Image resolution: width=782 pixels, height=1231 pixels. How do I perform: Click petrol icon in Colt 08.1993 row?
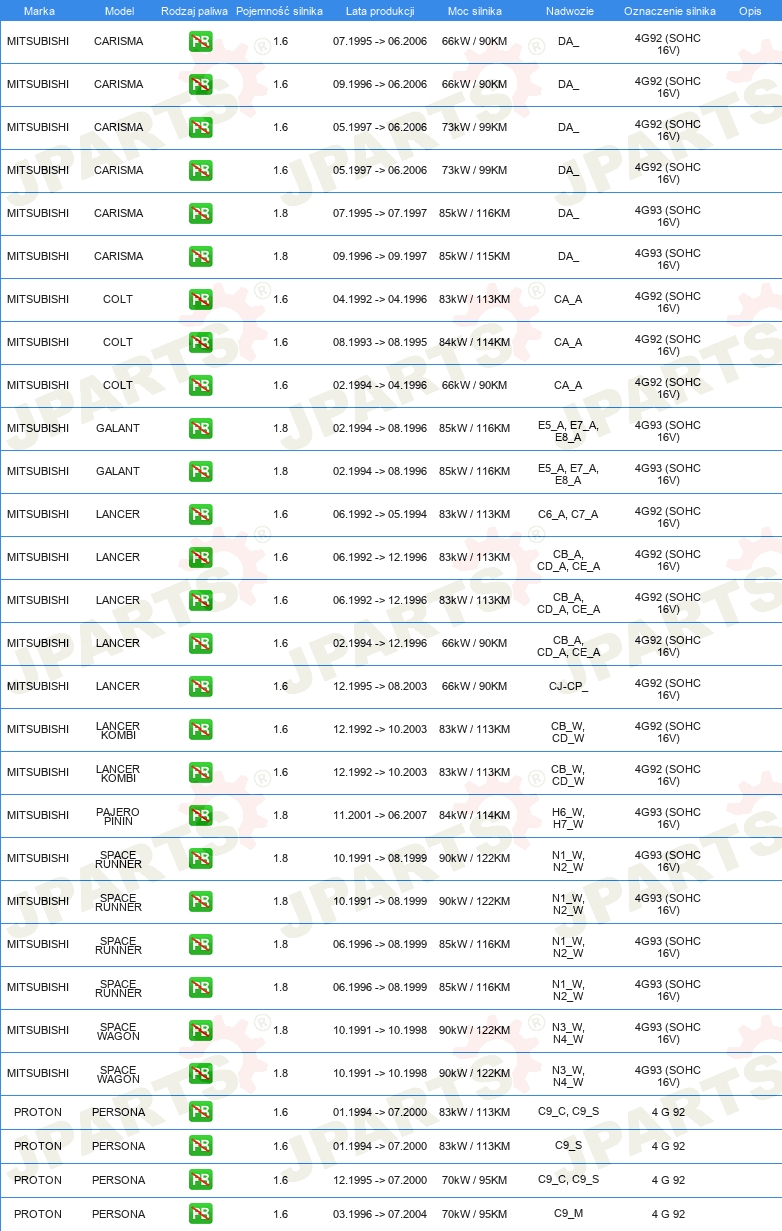(200, 343)
